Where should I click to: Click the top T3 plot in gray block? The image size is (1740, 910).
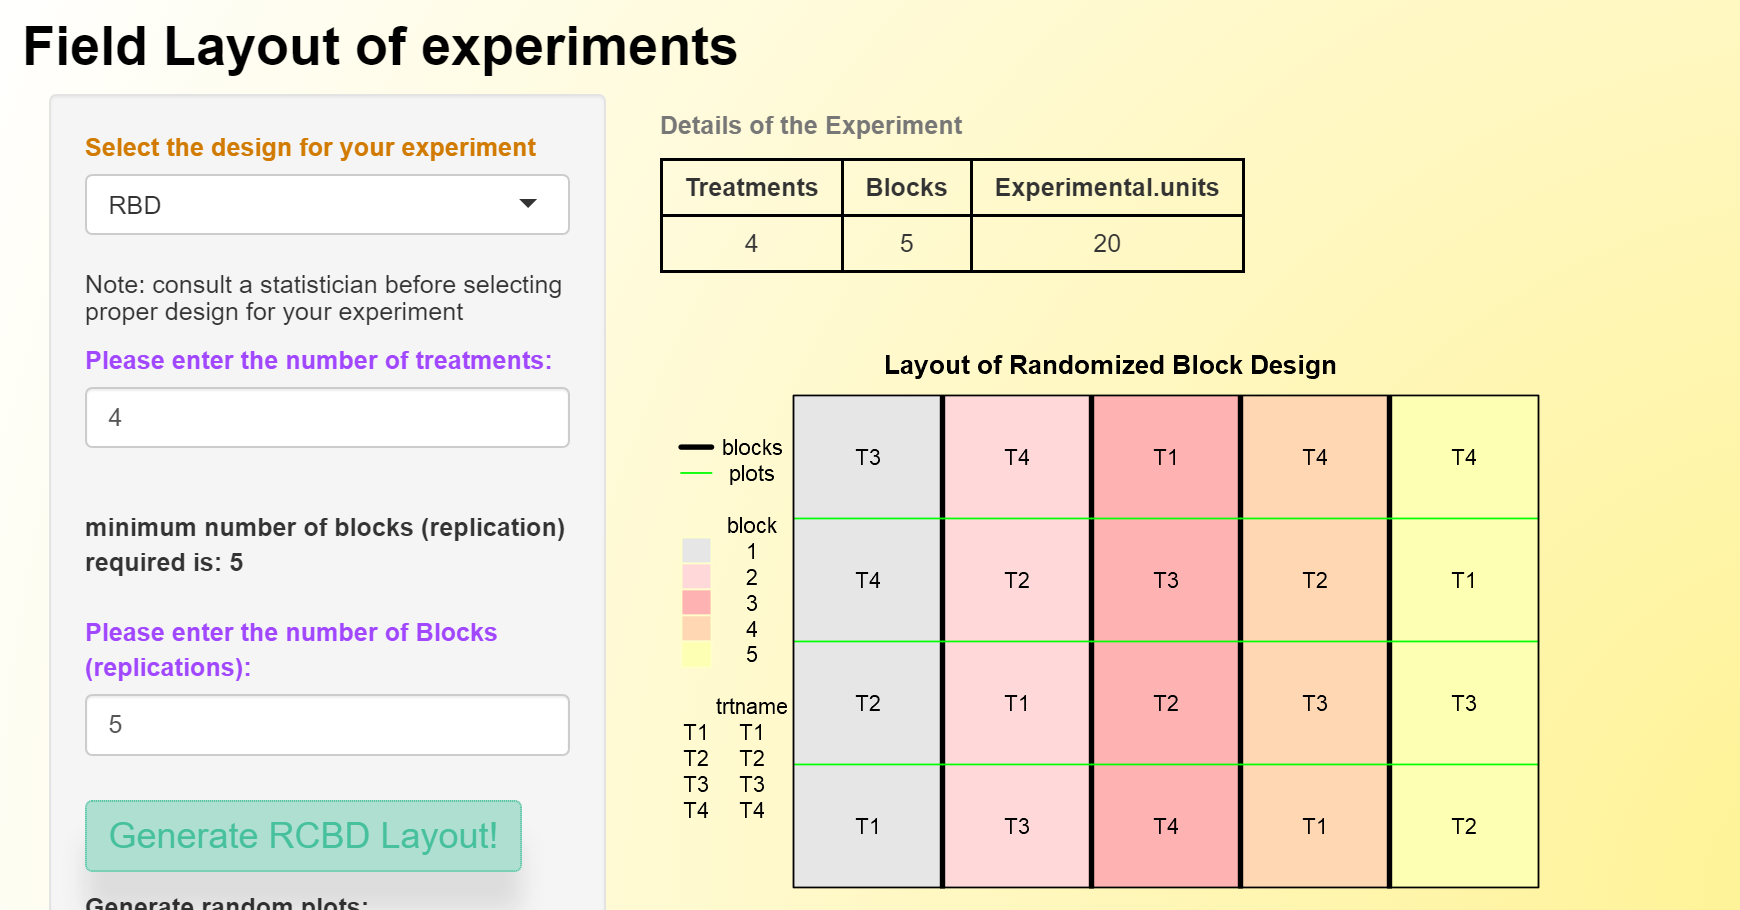pos(867,457)
